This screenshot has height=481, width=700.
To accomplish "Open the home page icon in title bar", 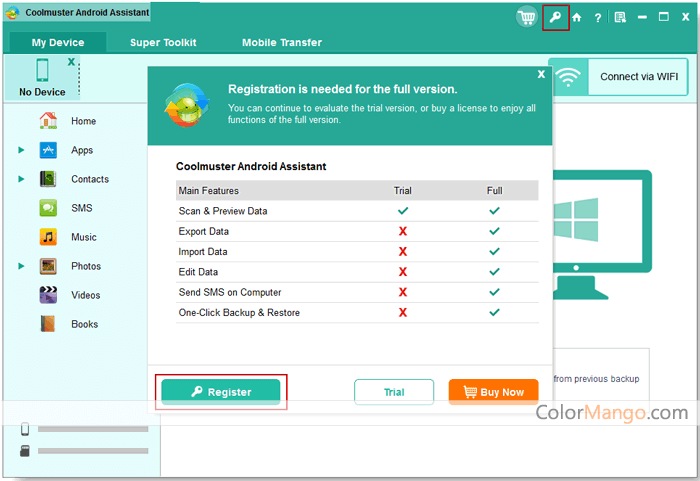I will pyautogui.click(x=577, y=18).
